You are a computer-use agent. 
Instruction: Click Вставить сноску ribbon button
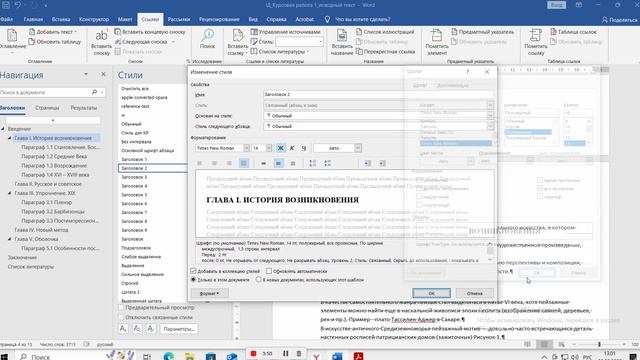click(x=101, y=42)
